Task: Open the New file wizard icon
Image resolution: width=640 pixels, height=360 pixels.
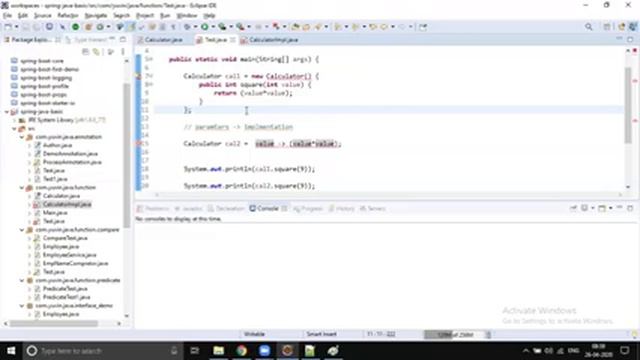Action: tap(8, 27)
